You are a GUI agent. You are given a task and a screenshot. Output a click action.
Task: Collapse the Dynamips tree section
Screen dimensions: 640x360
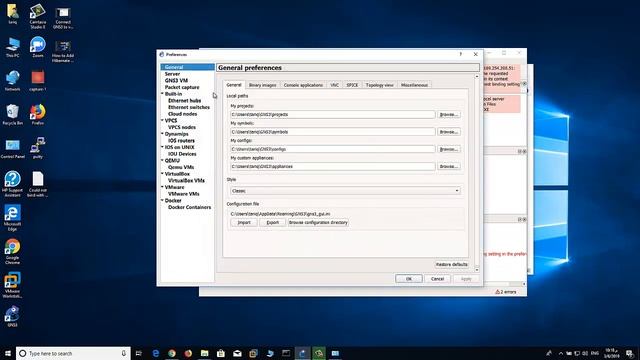(x=162, y=133)
